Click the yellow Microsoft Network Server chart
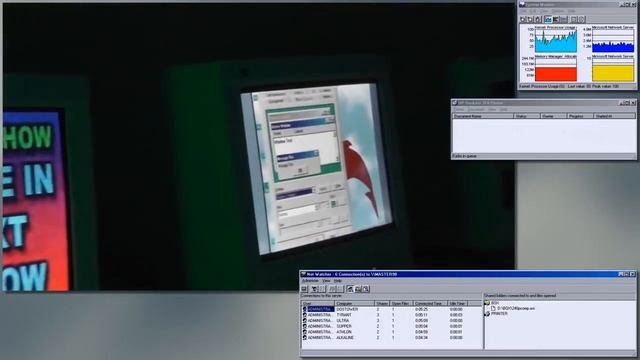Image resolution: width=640 pixels, height=360 pixels. [613, 70]
